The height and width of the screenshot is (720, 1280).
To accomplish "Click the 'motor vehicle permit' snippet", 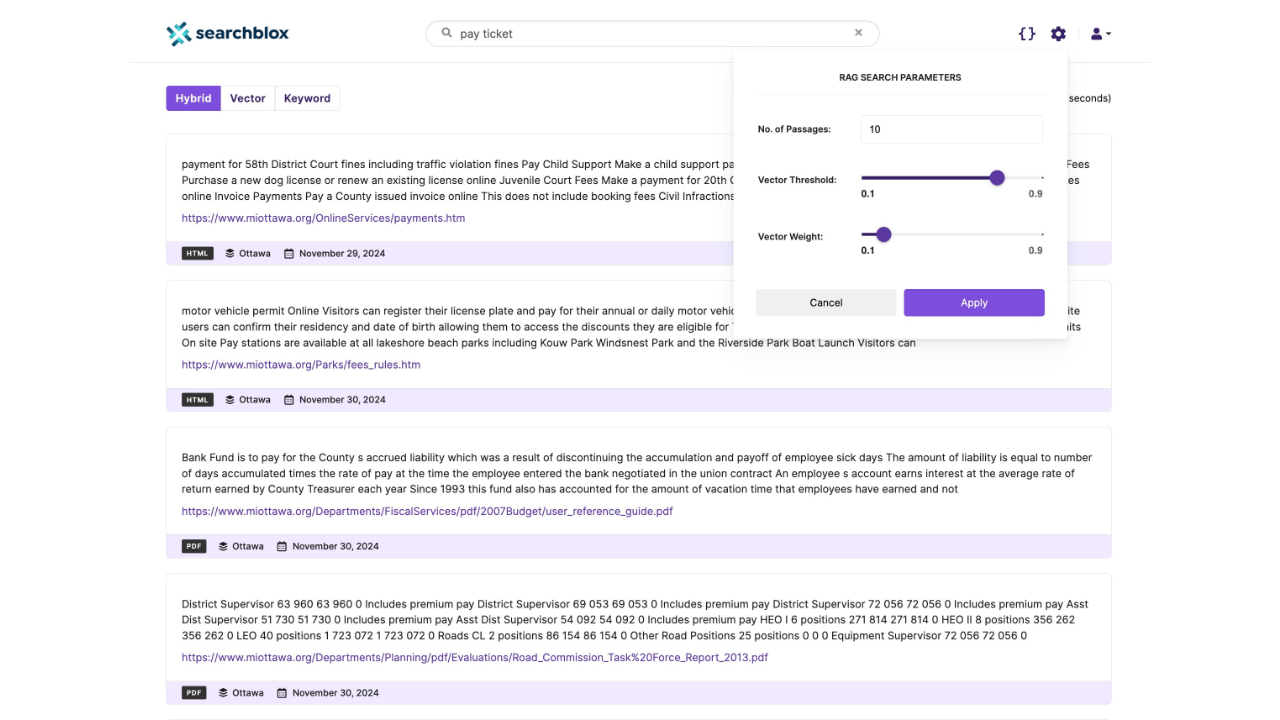I will 631,327.
